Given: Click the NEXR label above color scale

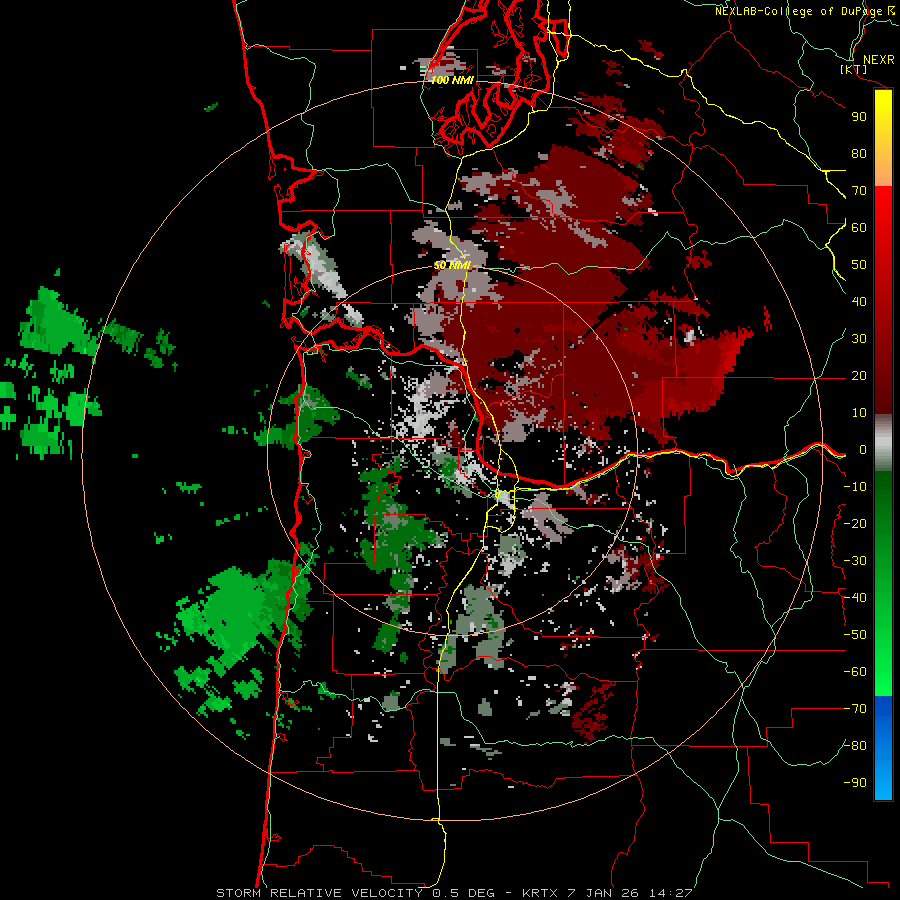Looking at the screenshot, I should 879,59.
